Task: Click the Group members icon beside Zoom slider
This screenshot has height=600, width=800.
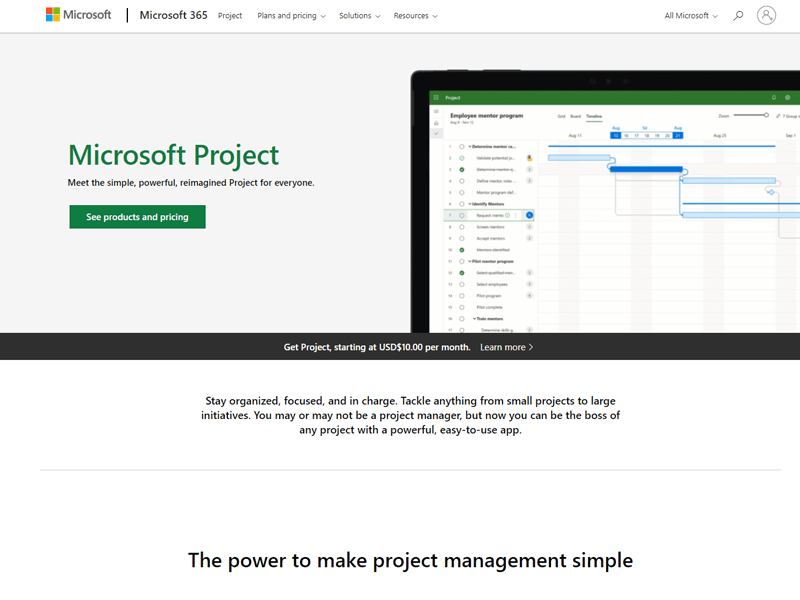Action: (779, 116)
